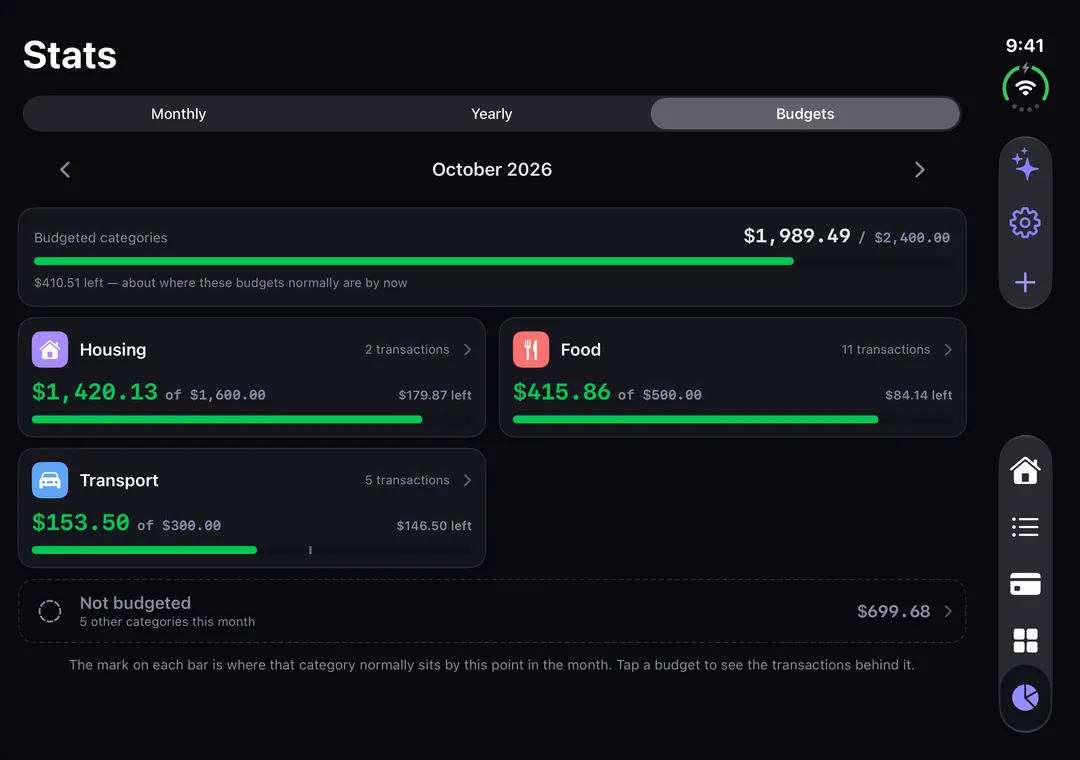Click the purple Housing category icon
Viewport: 1080px width, 760px height.
pos(50,349)
